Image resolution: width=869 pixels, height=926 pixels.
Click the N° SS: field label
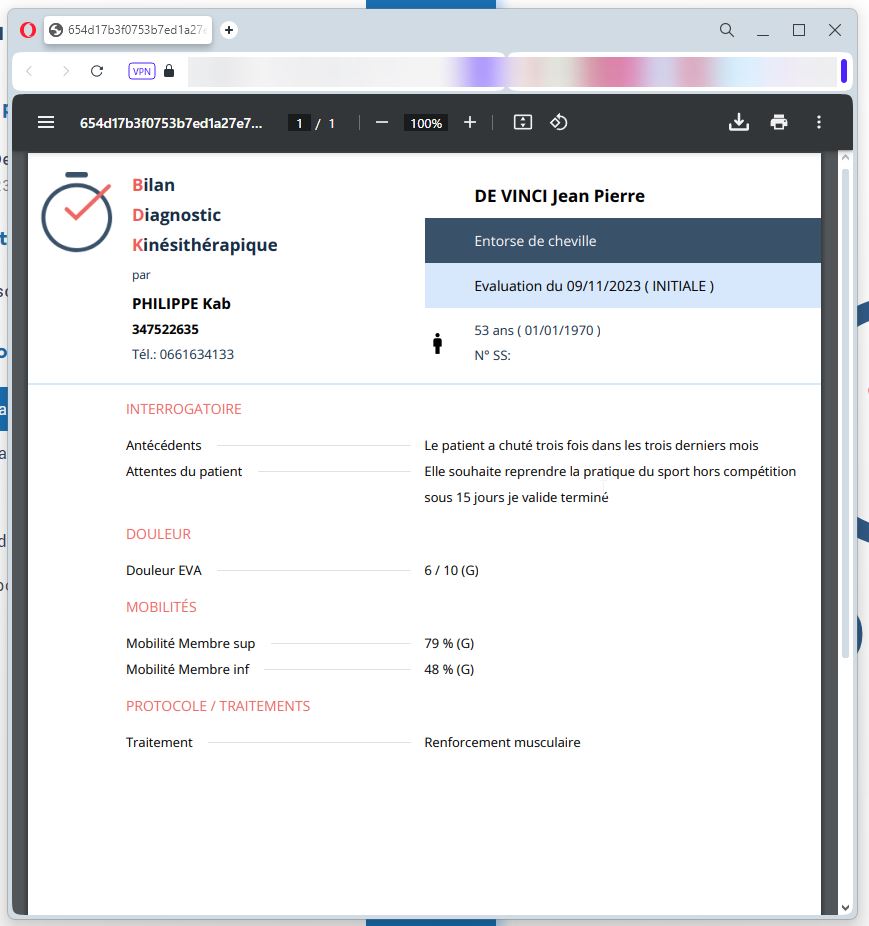click(492, 356)
